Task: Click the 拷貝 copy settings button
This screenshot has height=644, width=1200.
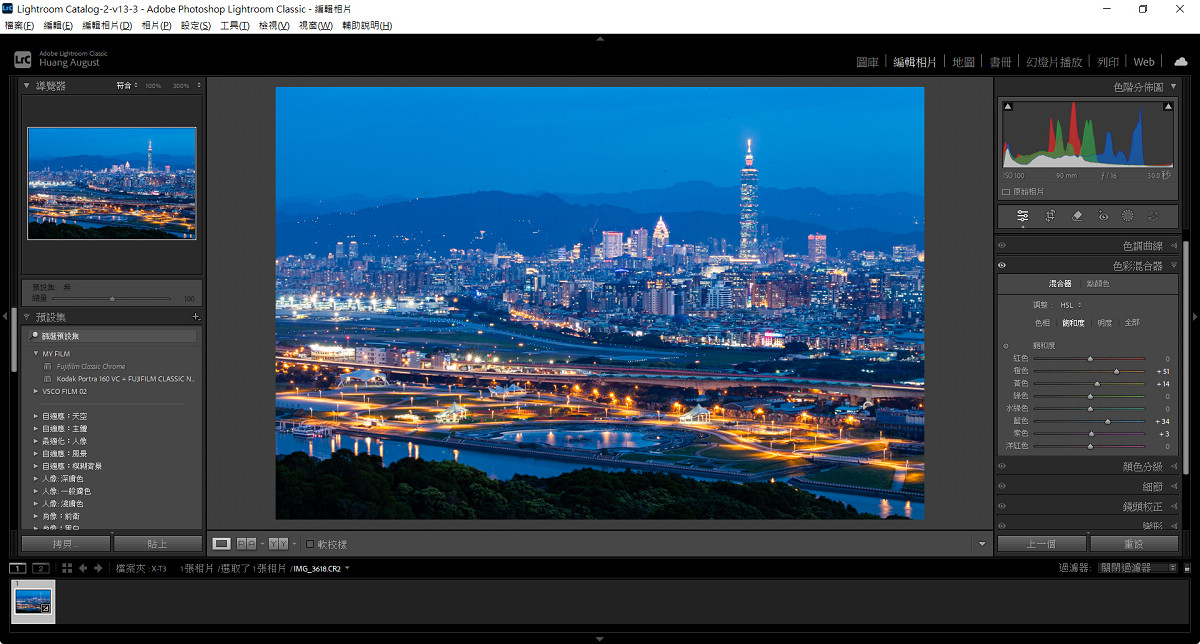Action: pyautogui.click(x=65, y=544)
